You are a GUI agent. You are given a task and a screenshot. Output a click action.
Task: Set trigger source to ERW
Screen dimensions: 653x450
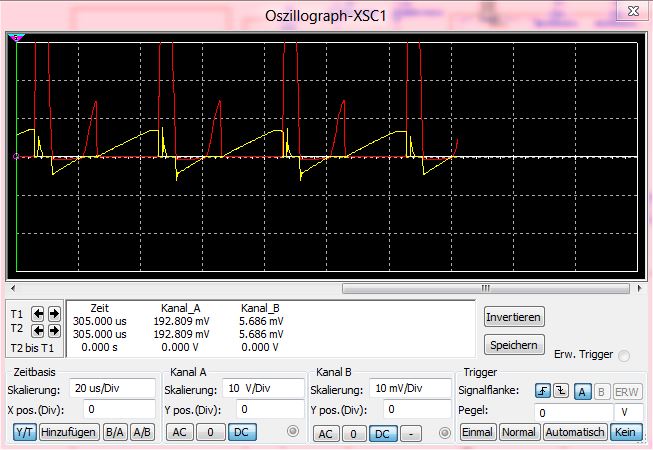tap(626, 392)
